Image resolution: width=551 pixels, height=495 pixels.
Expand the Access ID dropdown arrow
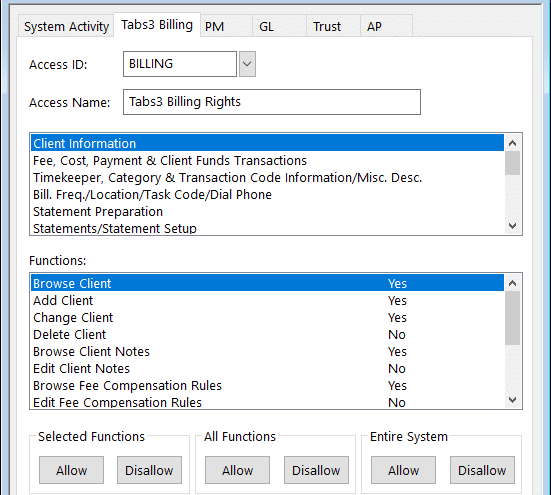coord(247,64)
